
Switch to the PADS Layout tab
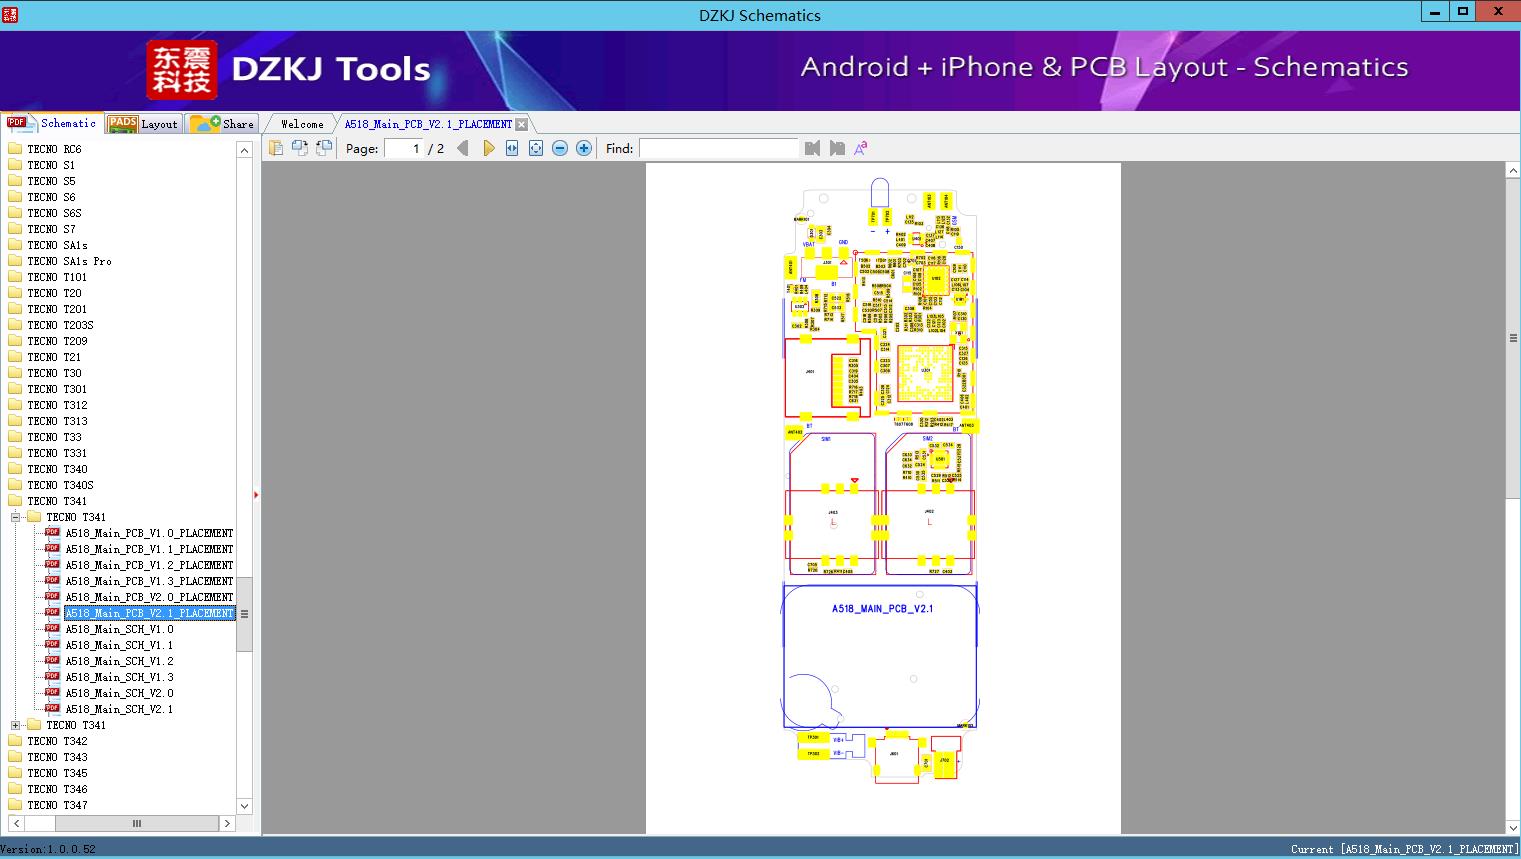143,124
